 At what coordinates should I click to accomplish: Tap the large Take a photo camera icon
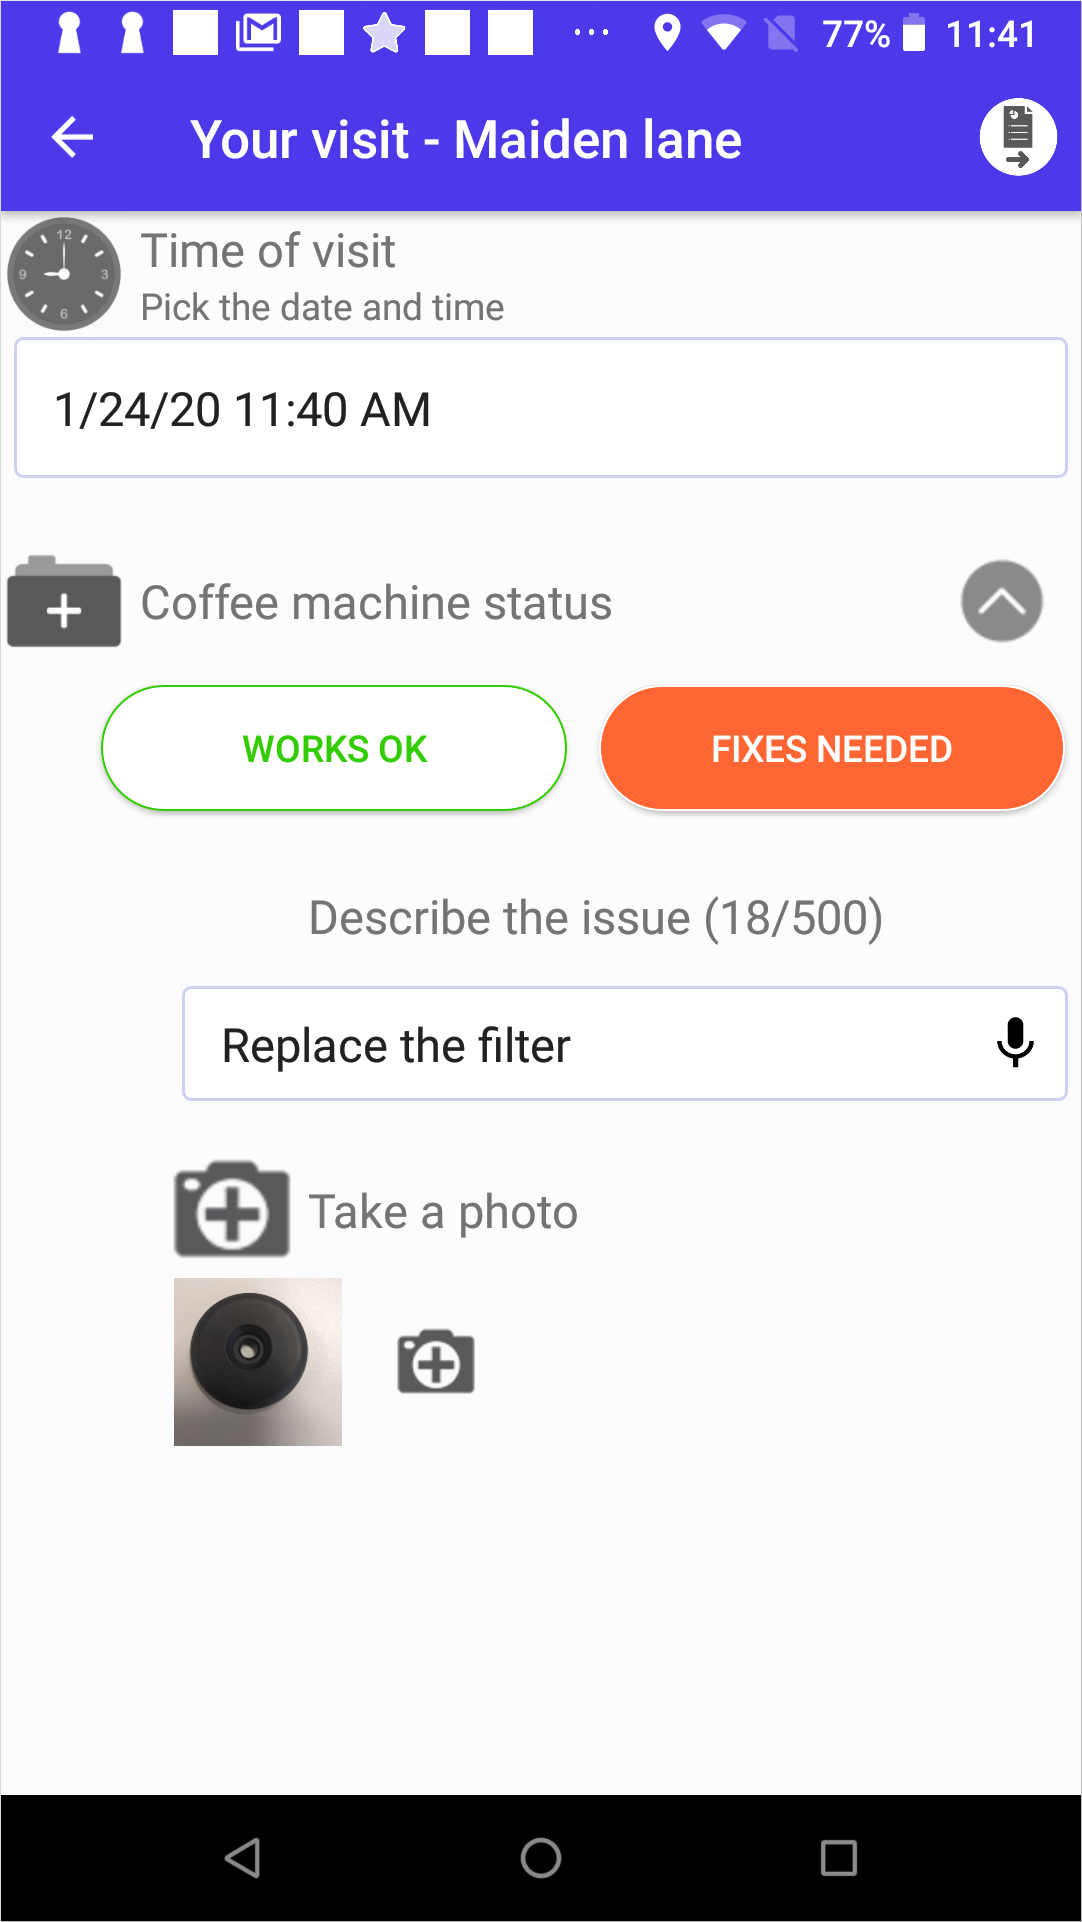click(x=232, y=1209)
